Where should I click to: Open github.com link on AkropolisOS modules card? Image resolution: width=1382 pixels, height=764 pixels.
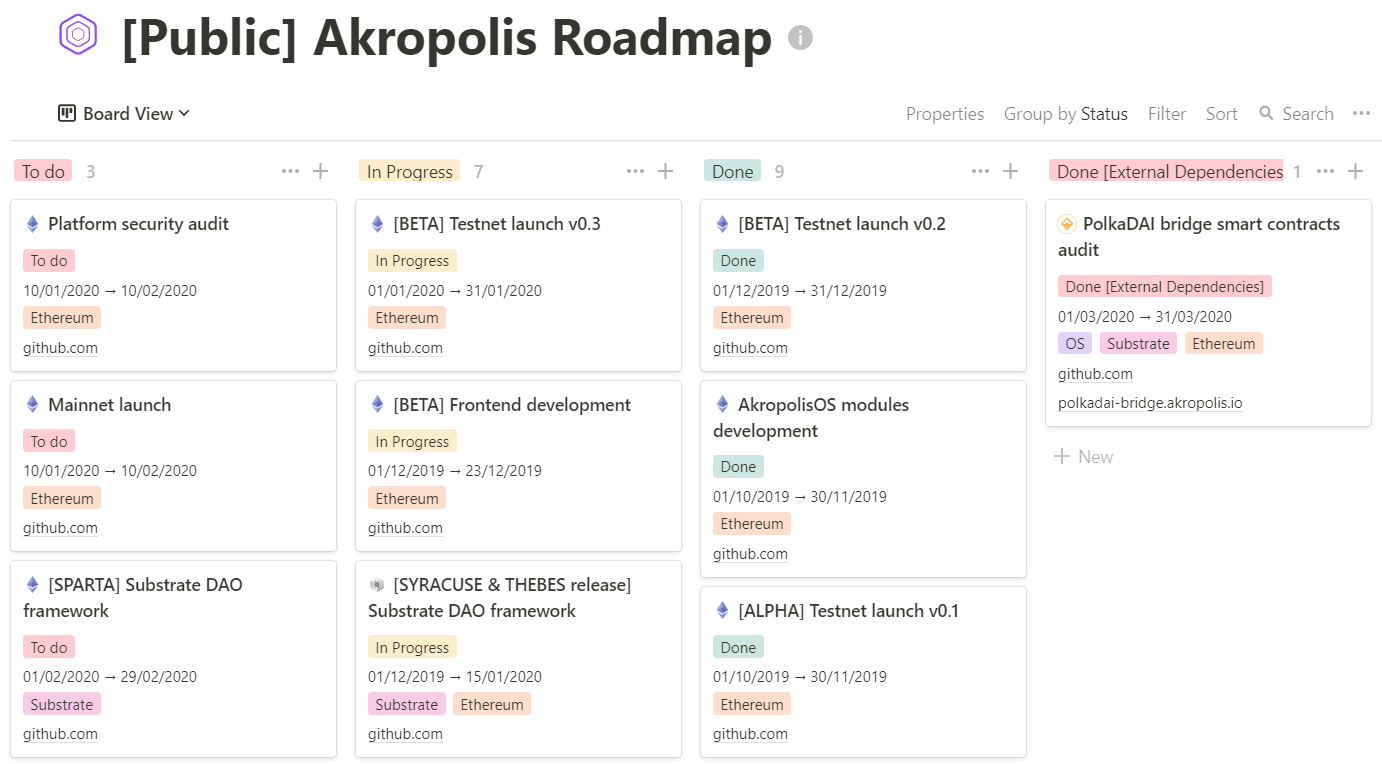pos(750,554)
